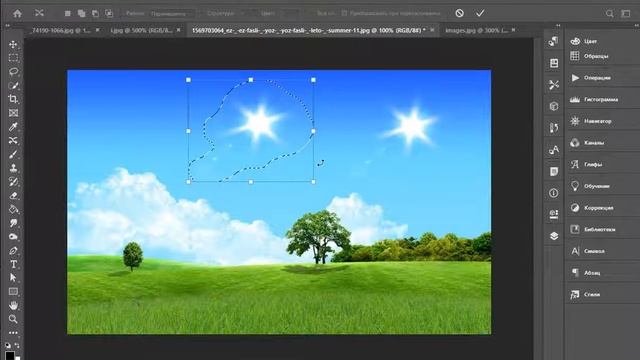Swap foreground and background colors
The height and width of the screenshot is (360, 640).
pyautogui.click(x=17, y=345)
